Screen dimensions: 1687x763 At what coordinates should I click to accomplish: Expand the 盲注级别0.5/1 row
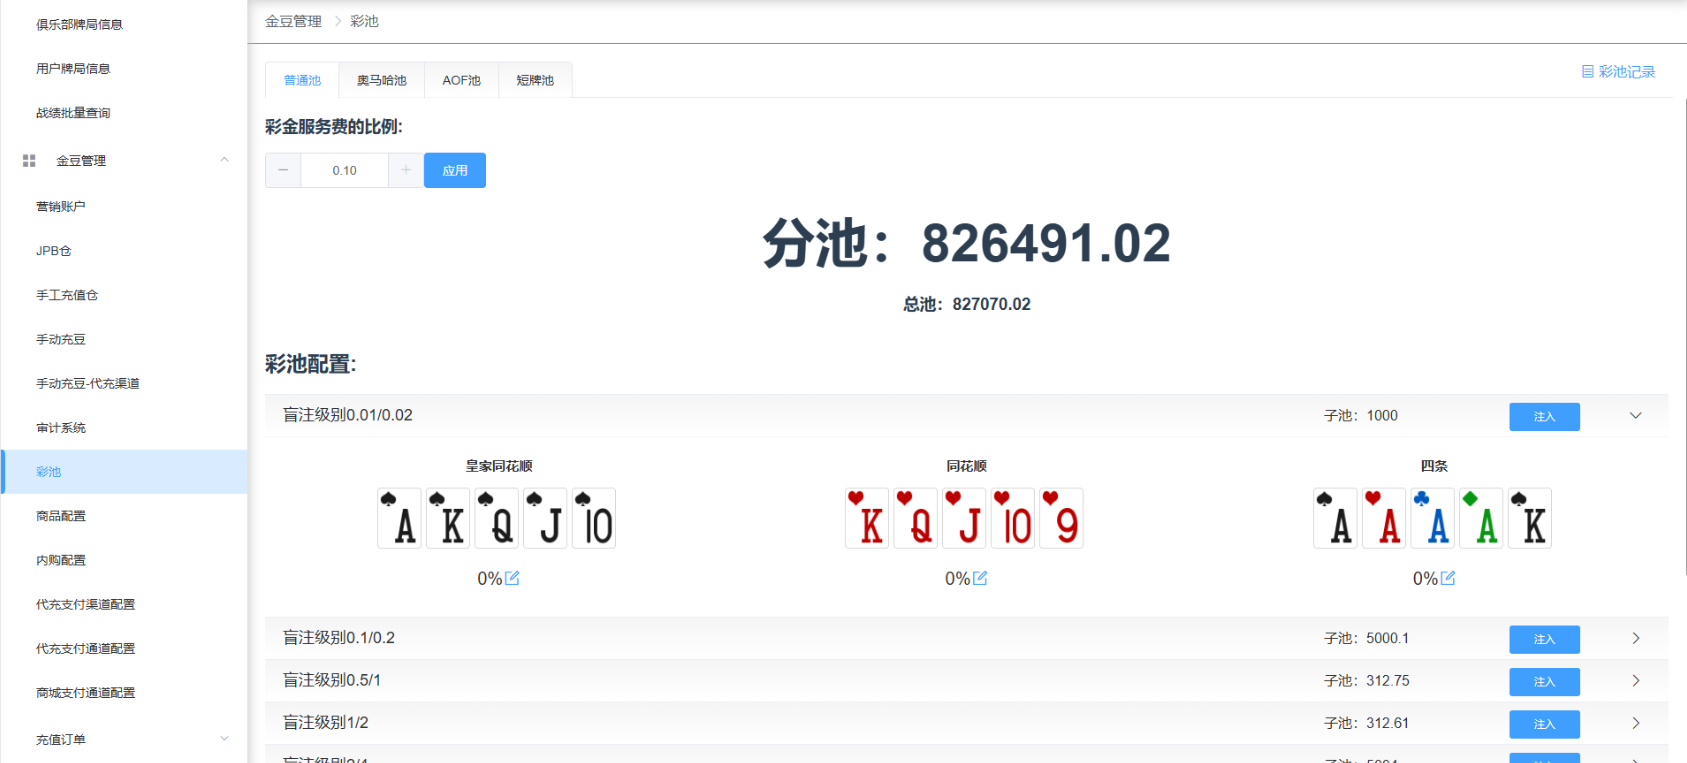coord(1635,681)
